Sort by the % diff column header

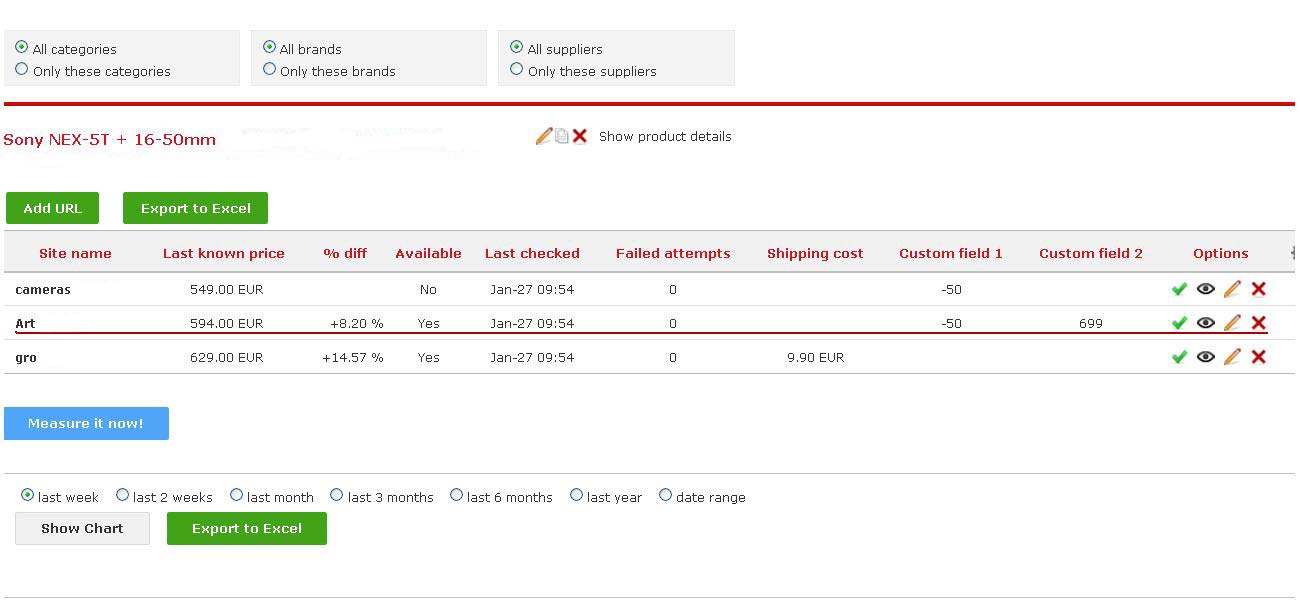point(345,253)
